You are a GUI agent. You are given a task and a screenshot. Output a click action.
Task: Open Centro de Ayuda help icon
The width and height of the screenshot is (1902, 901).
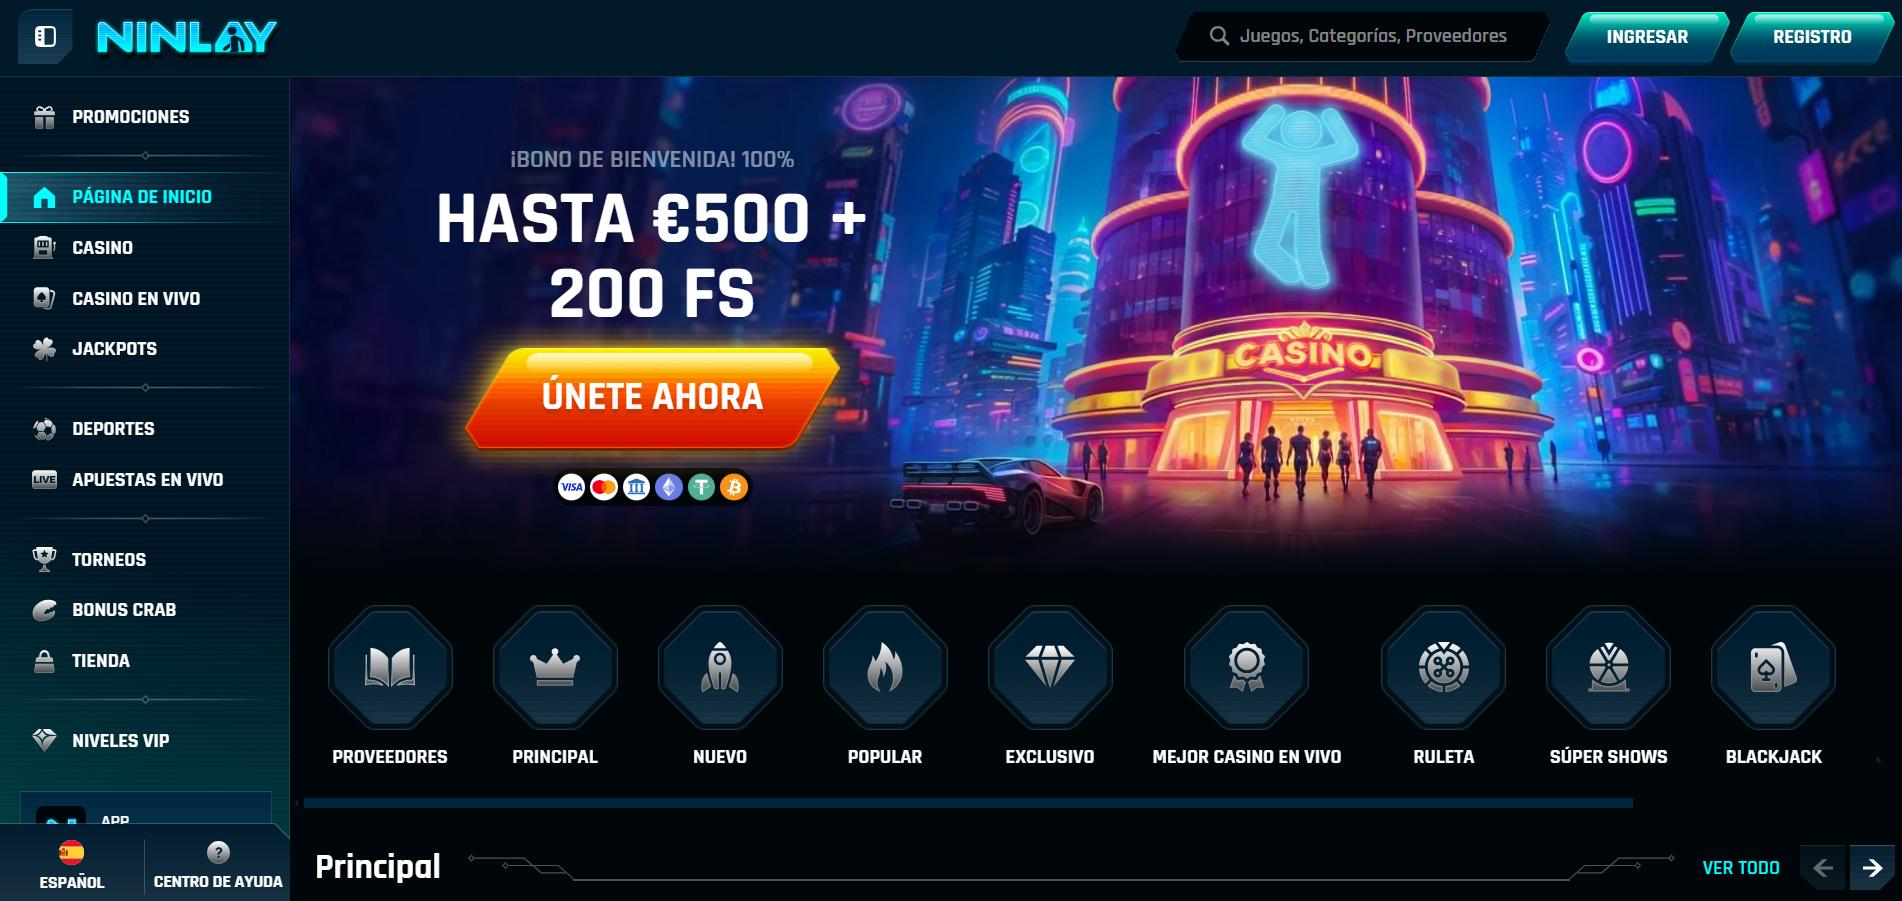(x=218, y=865)
